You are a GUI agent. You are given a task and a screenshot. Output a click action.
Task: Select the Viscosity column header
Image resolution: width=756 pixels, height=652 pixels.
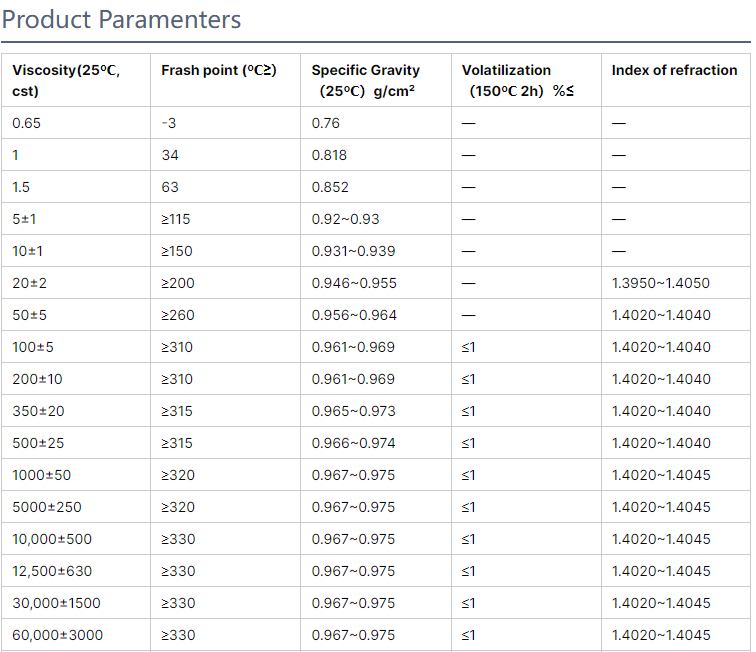(x=66, y=80)
